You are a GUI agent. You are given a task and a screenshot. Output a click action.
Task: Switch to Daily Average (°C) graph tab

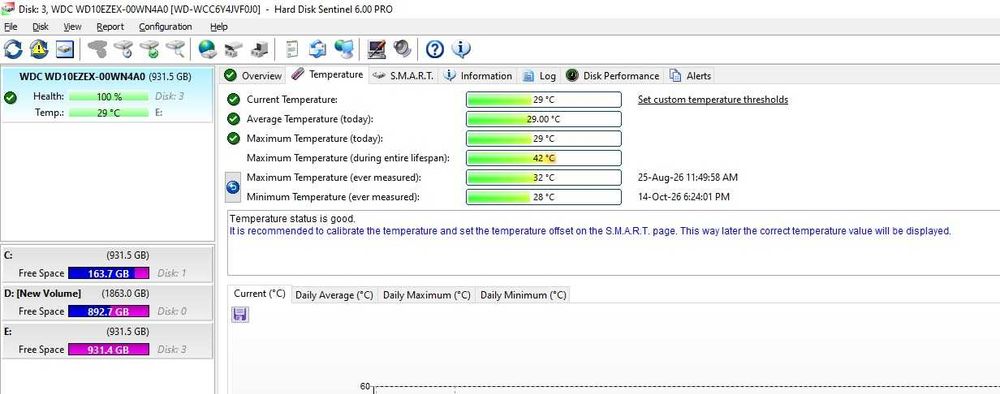click(334, 295)
